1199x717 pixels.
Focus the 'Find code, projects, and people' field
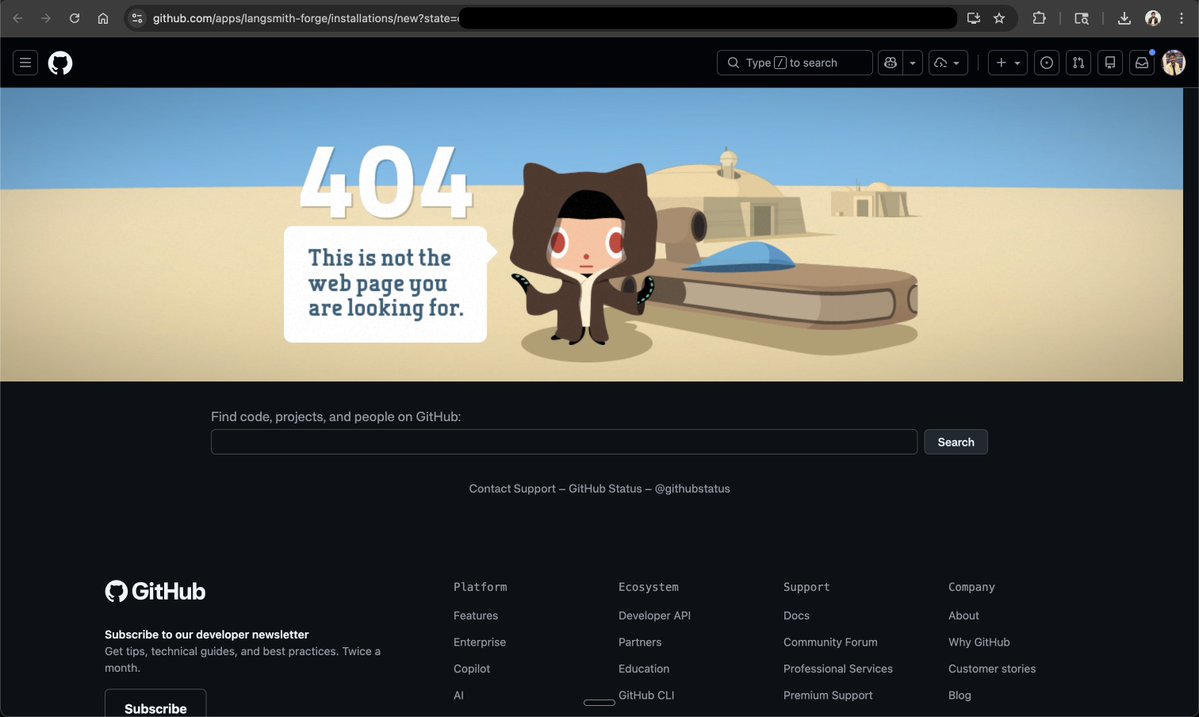pyautogui.click(x=564, y=442)
